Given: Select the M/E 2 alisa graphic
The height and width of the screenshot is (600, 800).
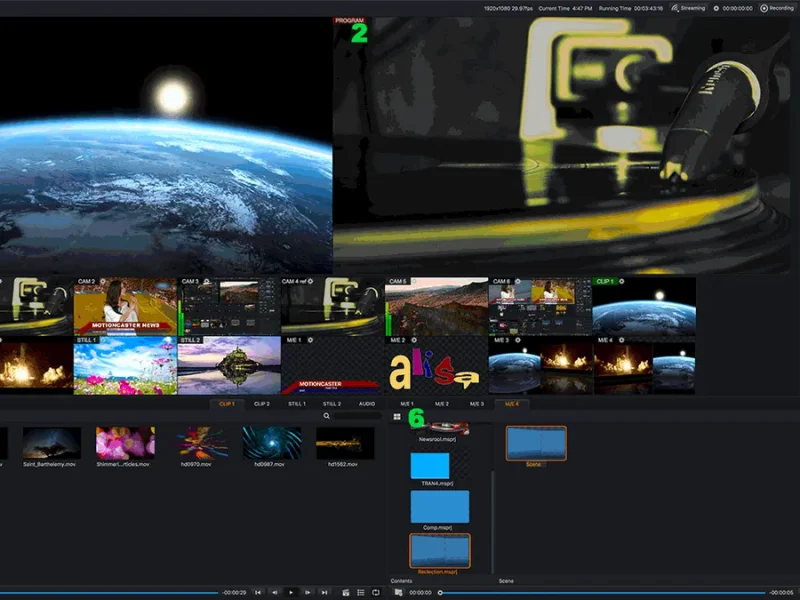Looking at the screenshot, I should [437, 365].
